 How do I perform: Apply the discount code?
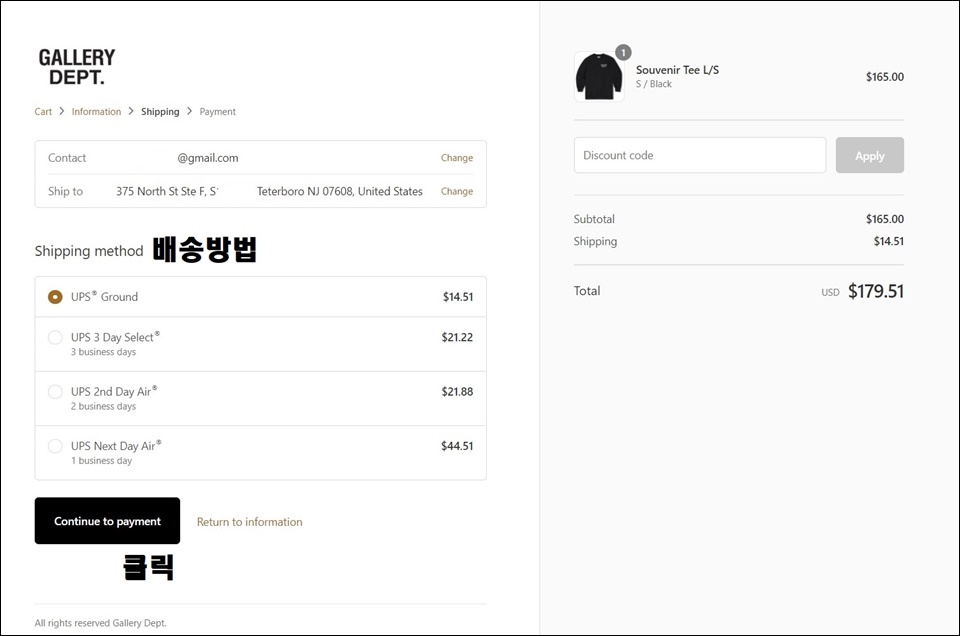(869, 155)
